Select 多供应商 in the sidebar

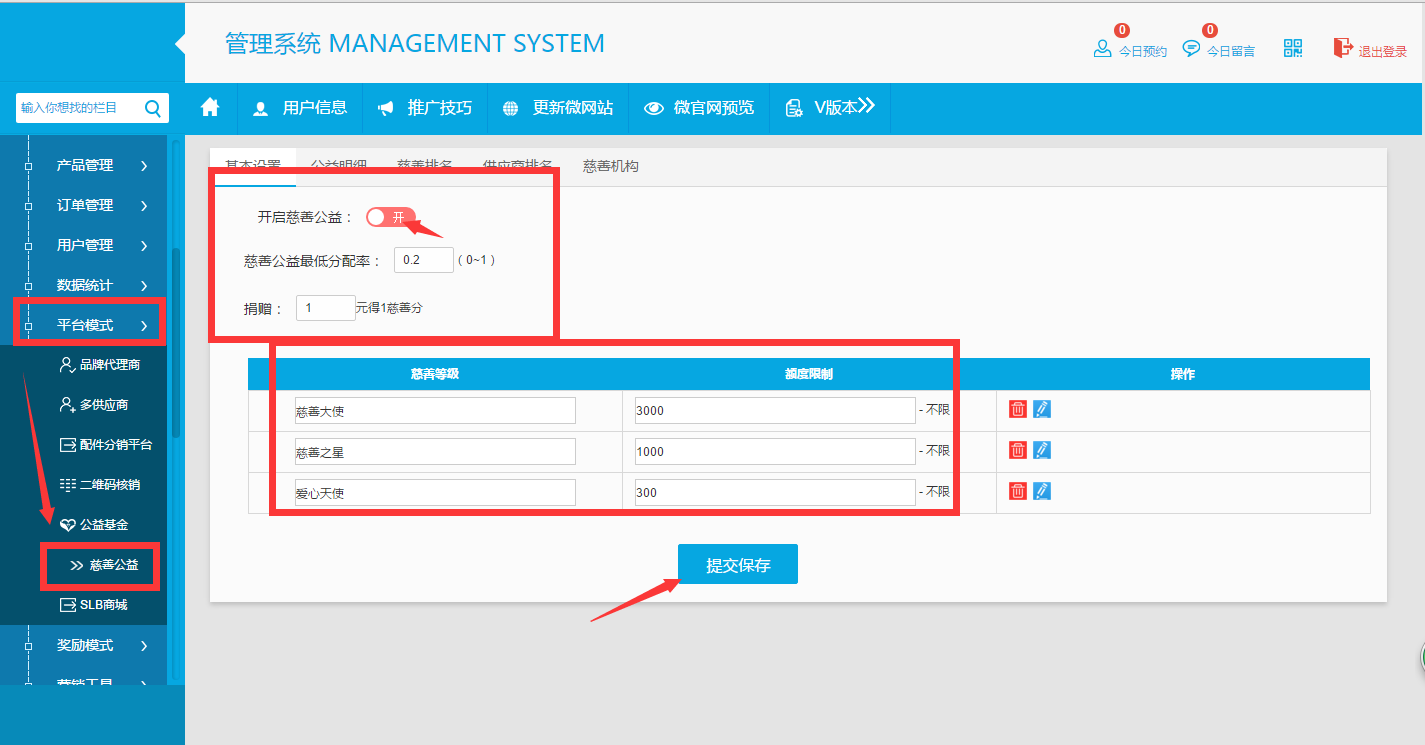point(103,405)
